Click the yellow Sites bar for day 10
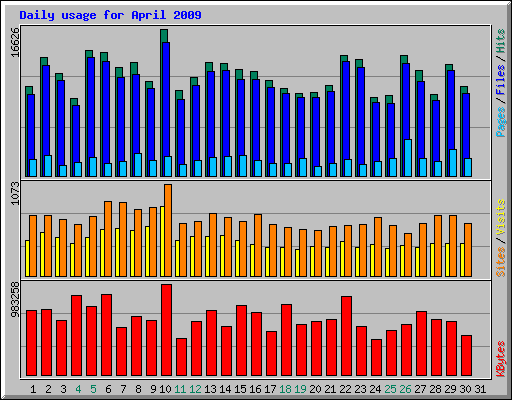 (x=162, y=241)
